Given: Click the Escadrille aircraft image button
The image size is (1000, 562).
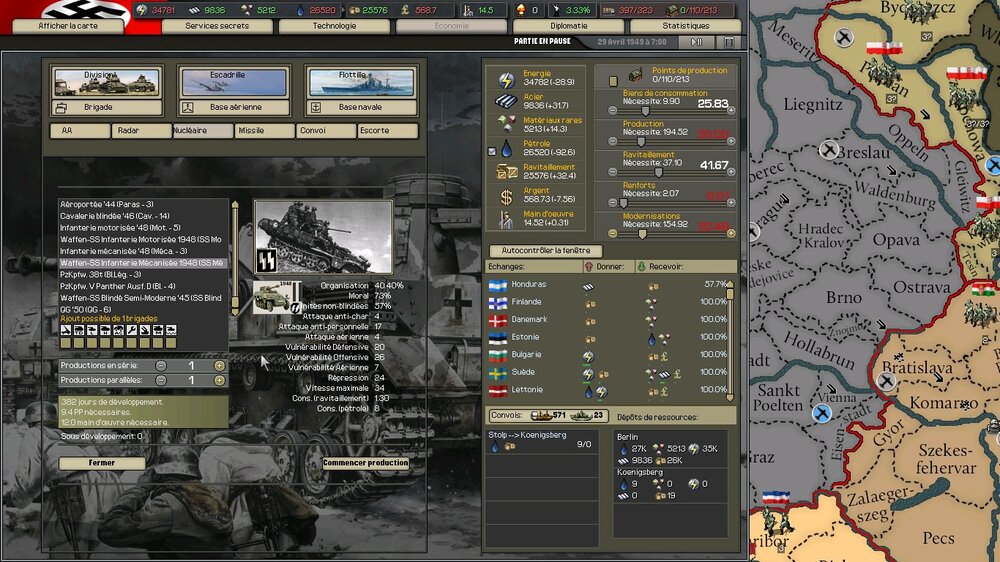Looking at the screenshot, I should [234, 82].
